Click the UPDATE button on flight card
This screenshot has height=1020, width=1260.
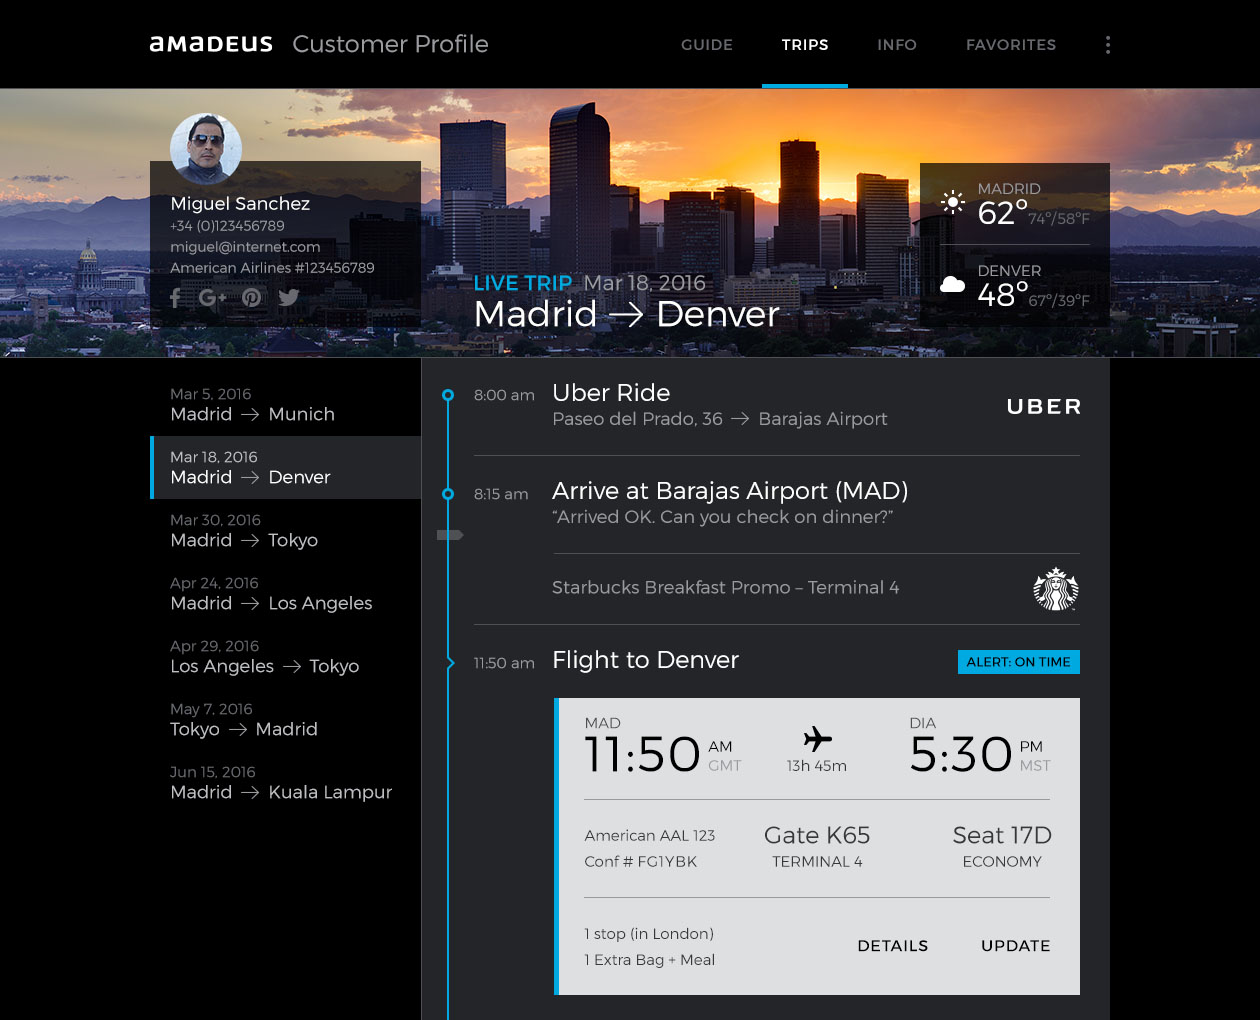point(1016,946)
